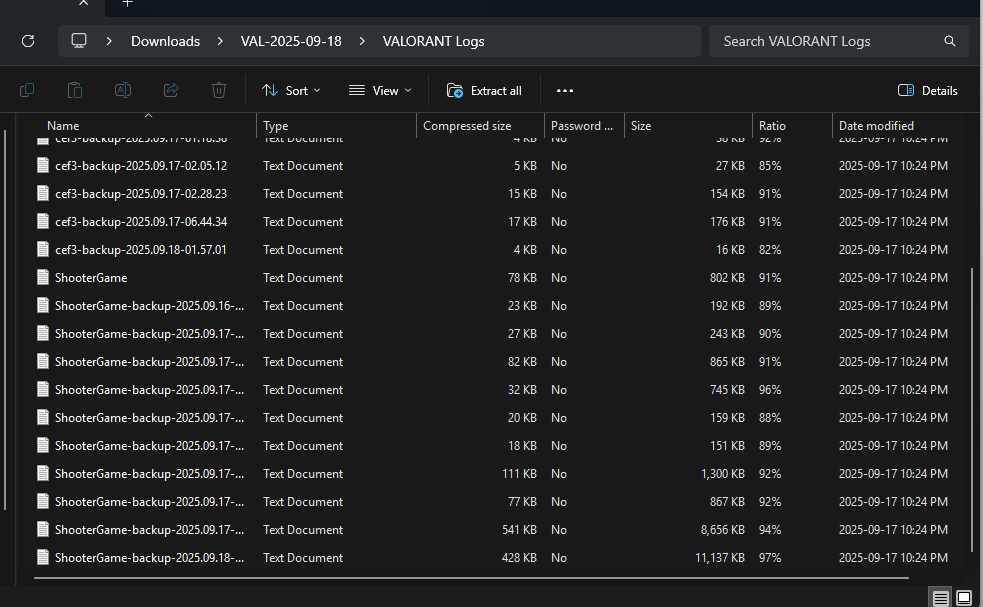Expand chevron after VAL-2025-09-18 breadcrumb
The image size is (983, 607).
(x=362, y=41)
